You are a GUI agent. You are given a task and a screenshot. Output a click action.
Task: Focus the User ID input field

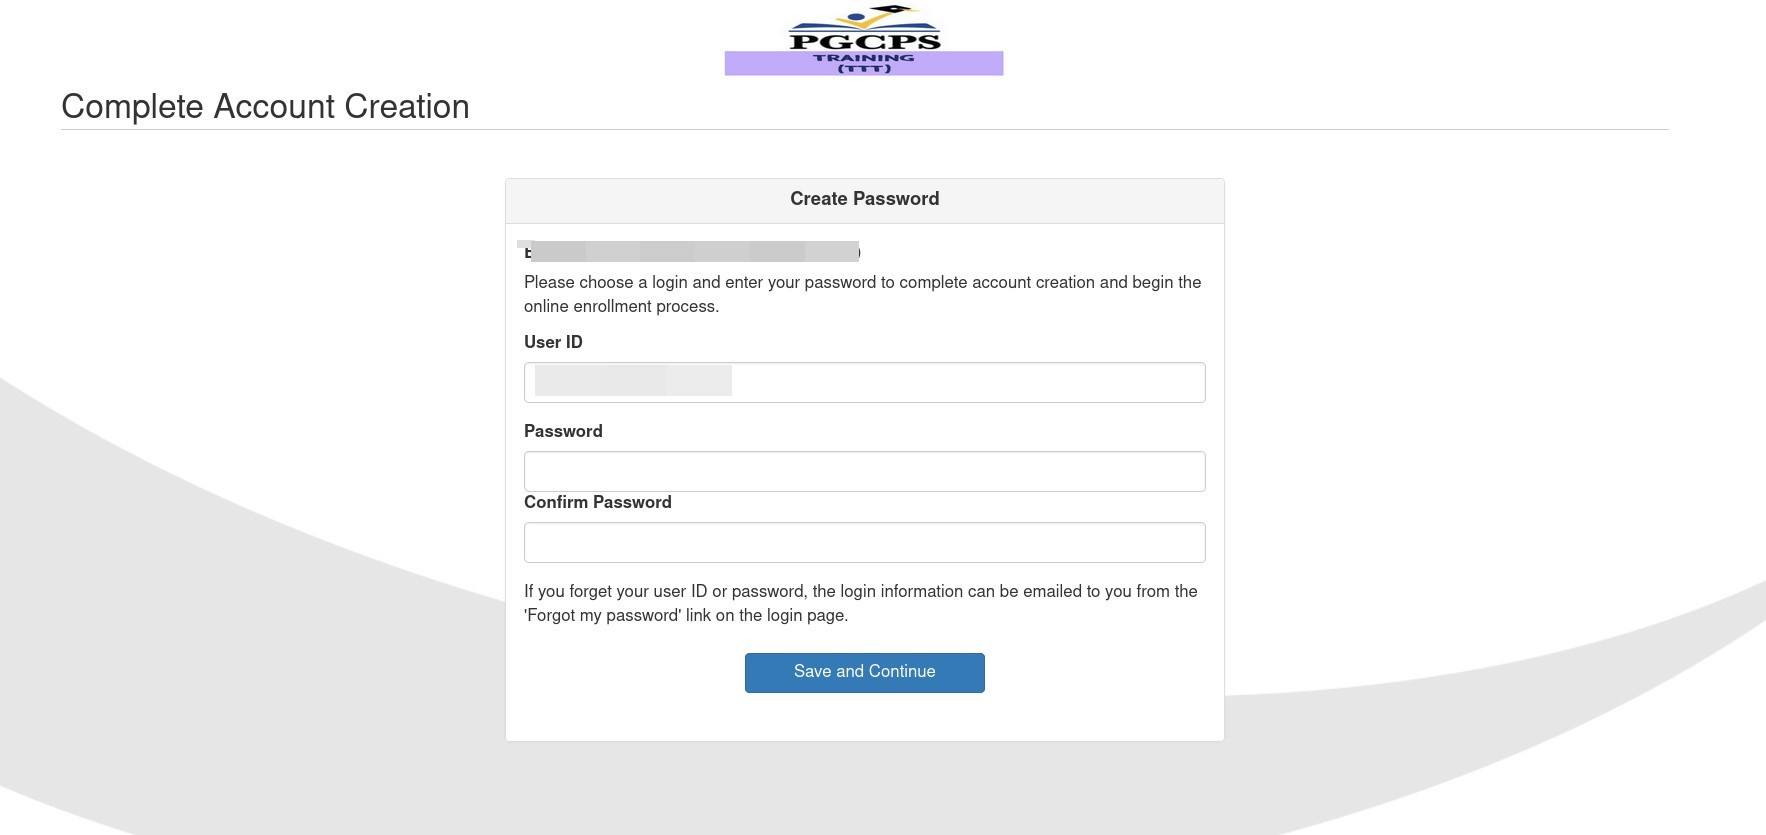click(960, 382)
